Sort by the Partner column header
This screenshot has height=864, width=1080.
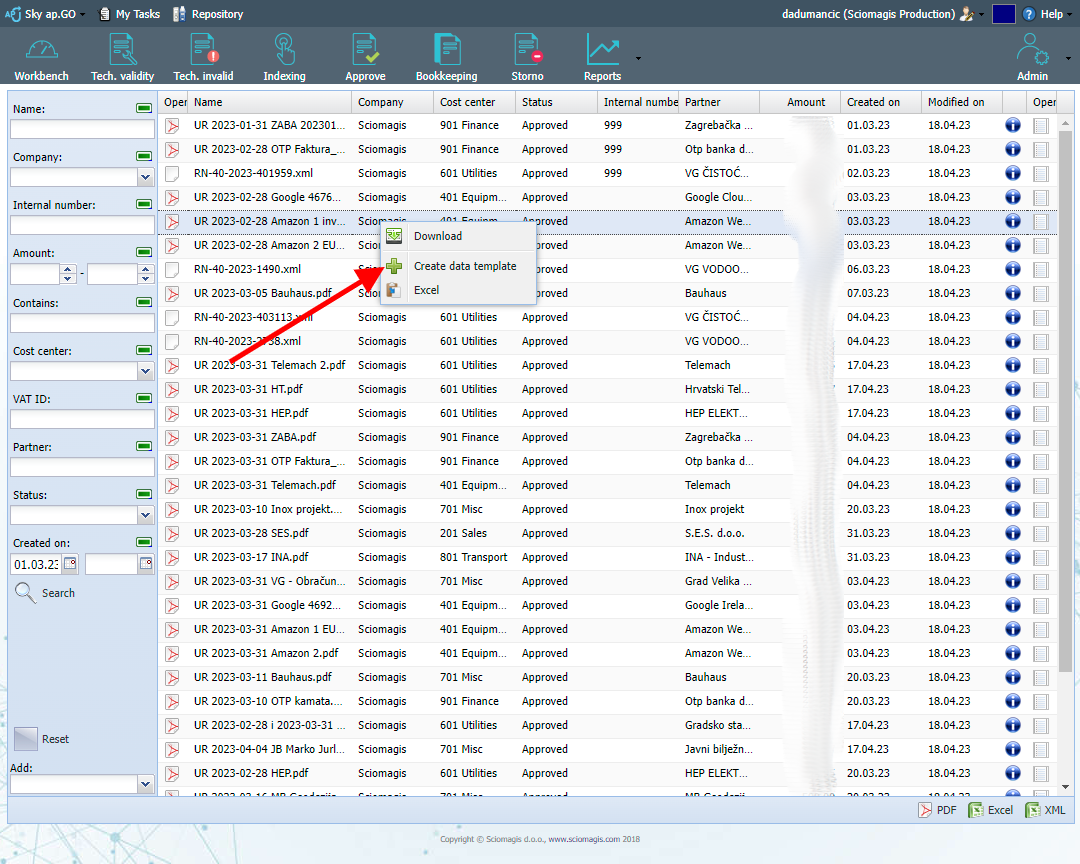719,102
